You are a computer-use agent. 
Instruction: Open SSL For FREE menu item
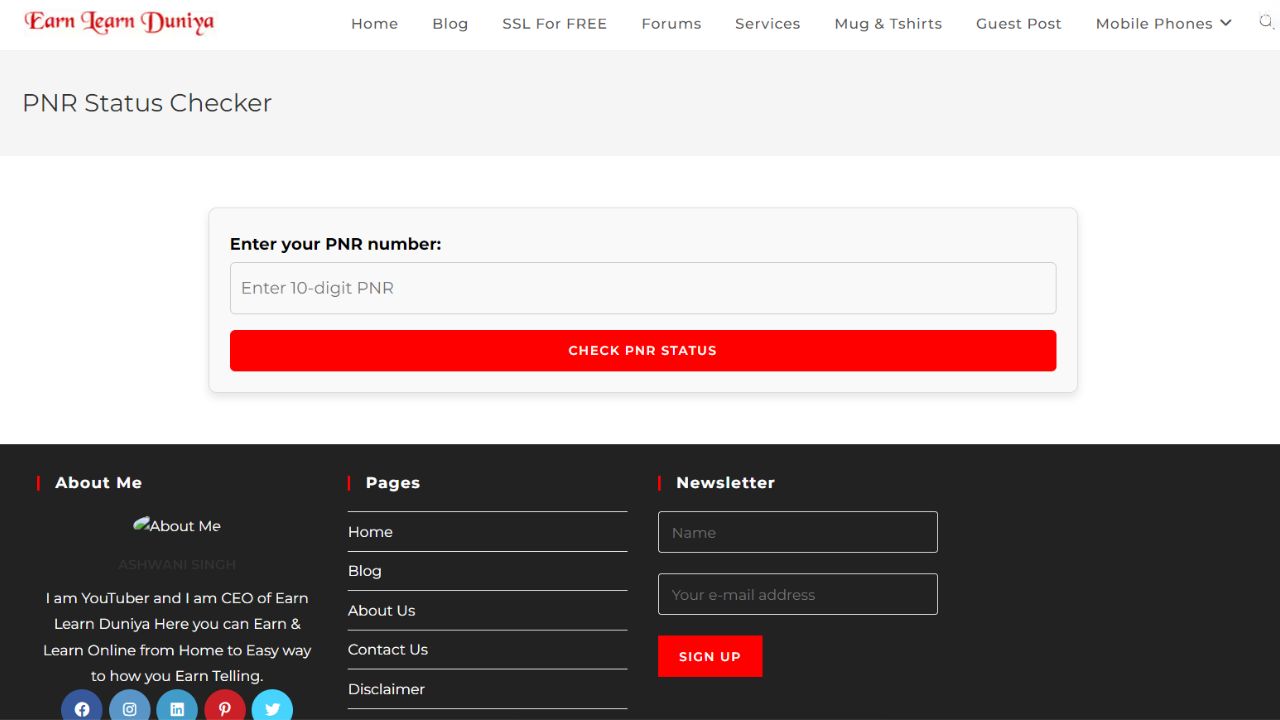point(554,24)
